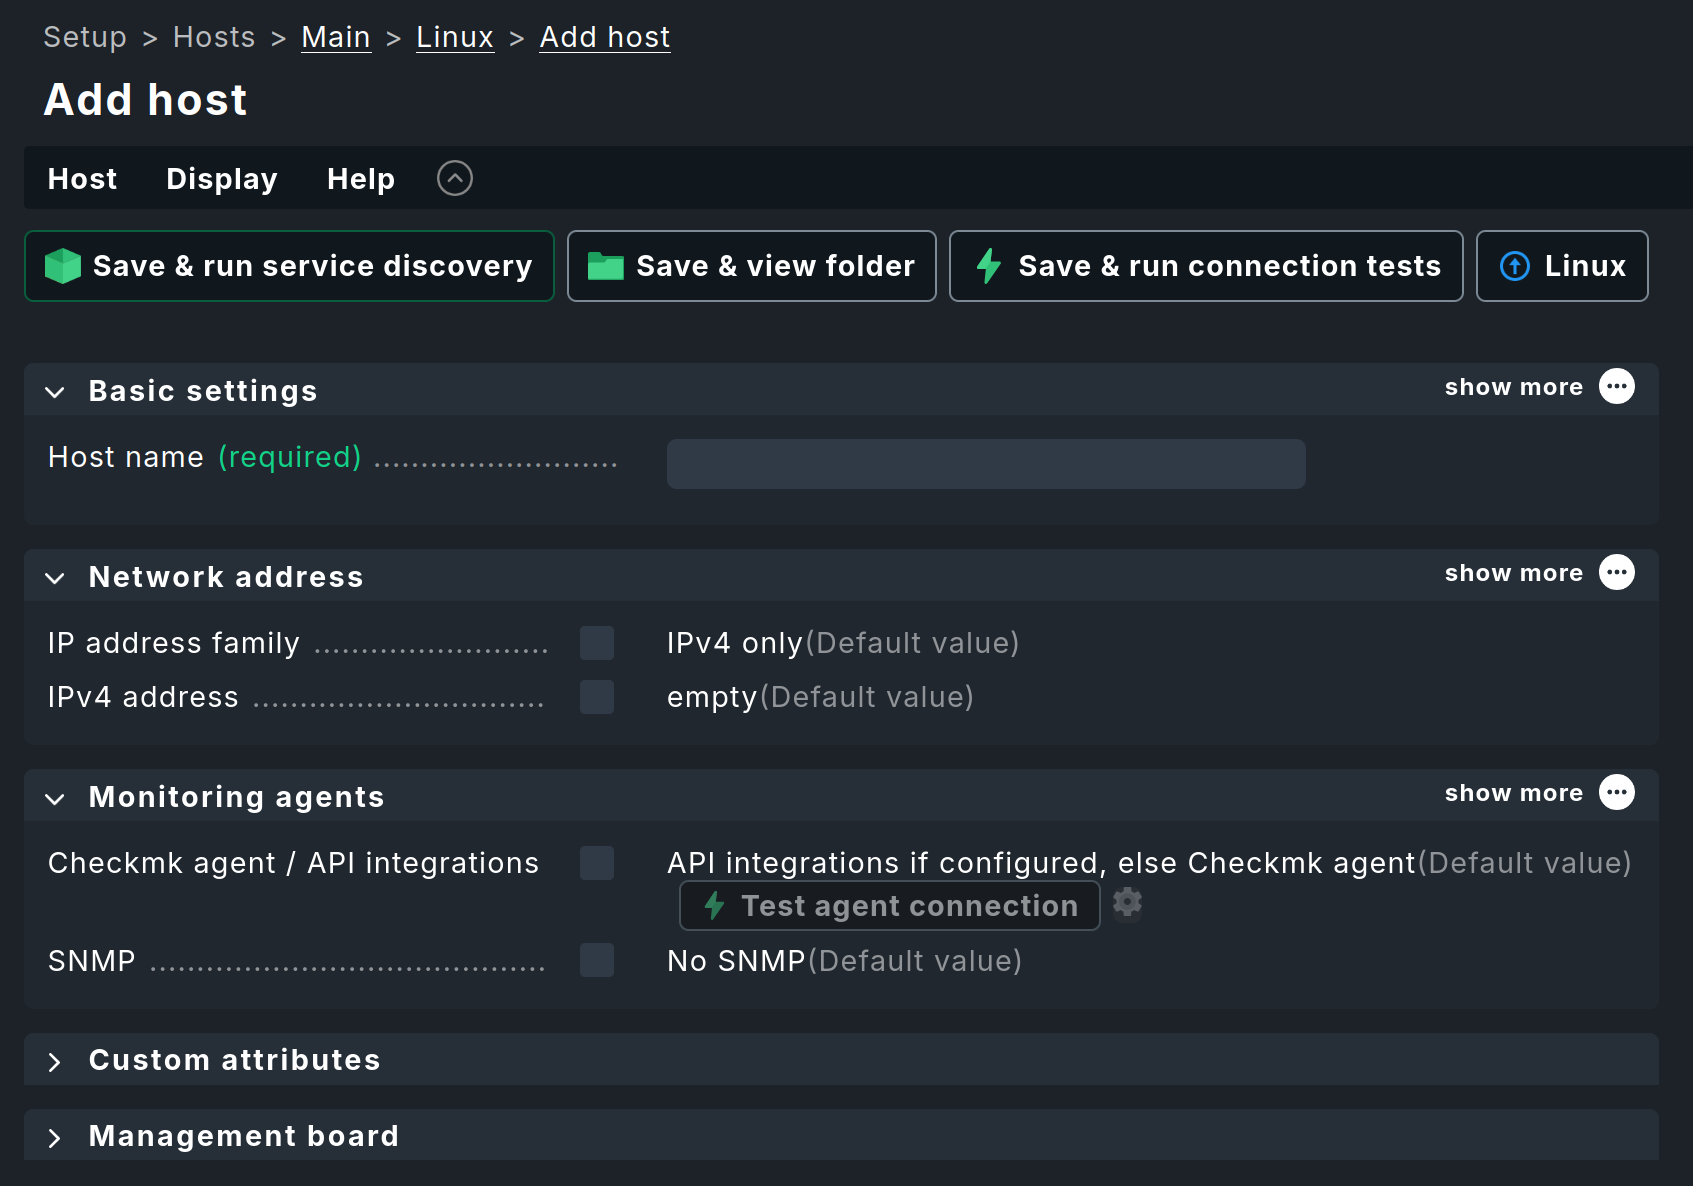Click the Host name input field
1693x1186 pixels.
point(985,463)
